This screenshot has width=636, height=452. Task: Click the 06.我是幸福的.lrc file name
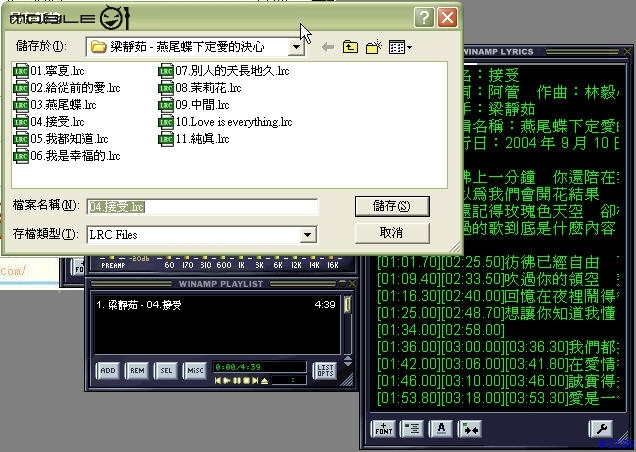(x=75, y=157)
